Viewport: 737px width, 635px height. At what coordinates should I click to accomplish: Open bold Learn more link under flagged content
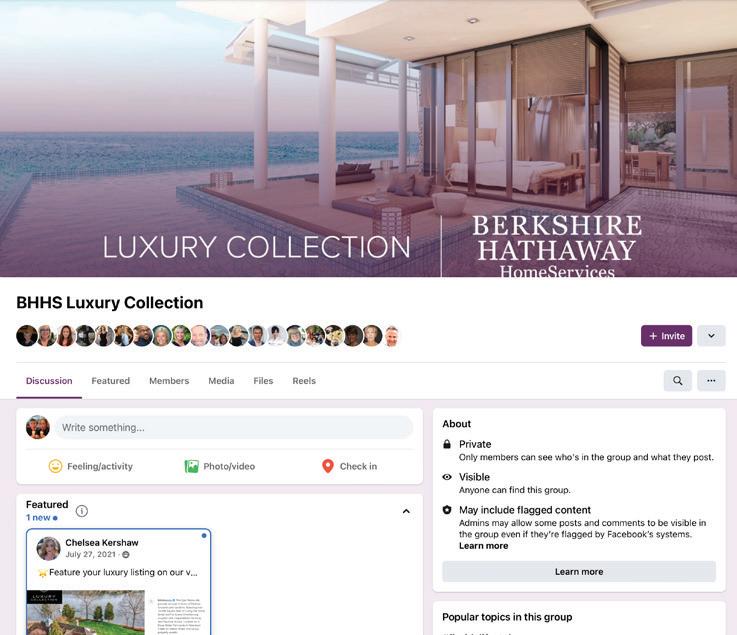click(x=483, y=546)
